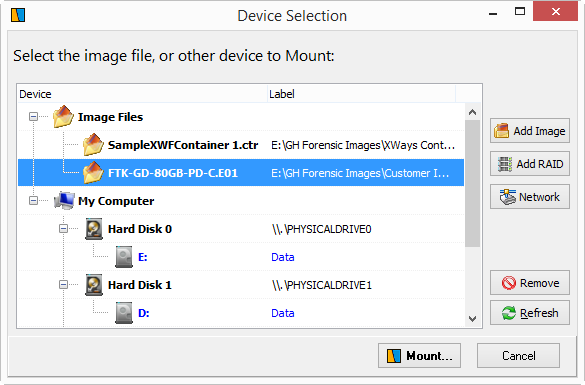The image size is (585, 385).
Task: Click the Hard Disk 0 drive icon
Action: coord(94,229)
